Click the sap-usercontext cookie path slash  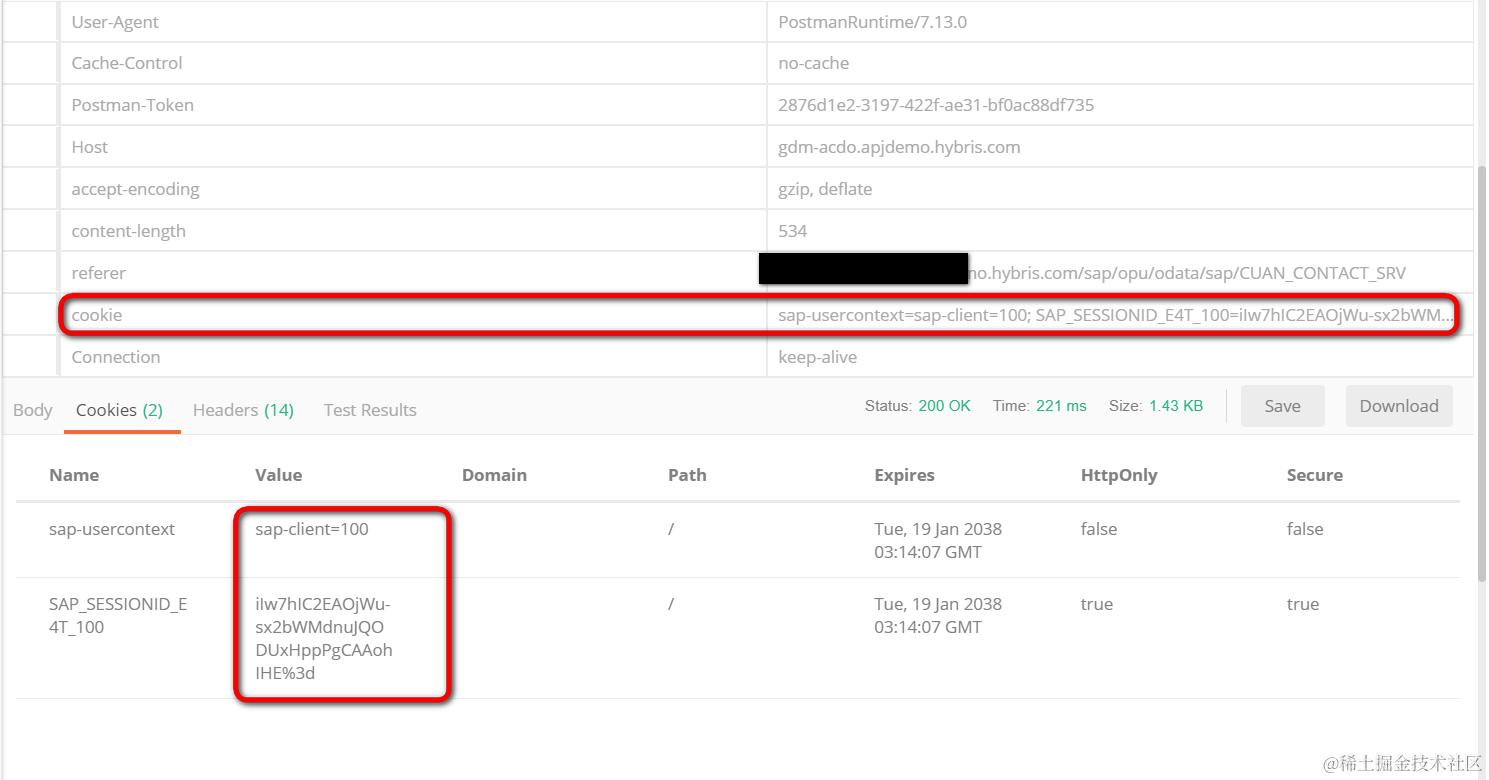coord(671,529)
